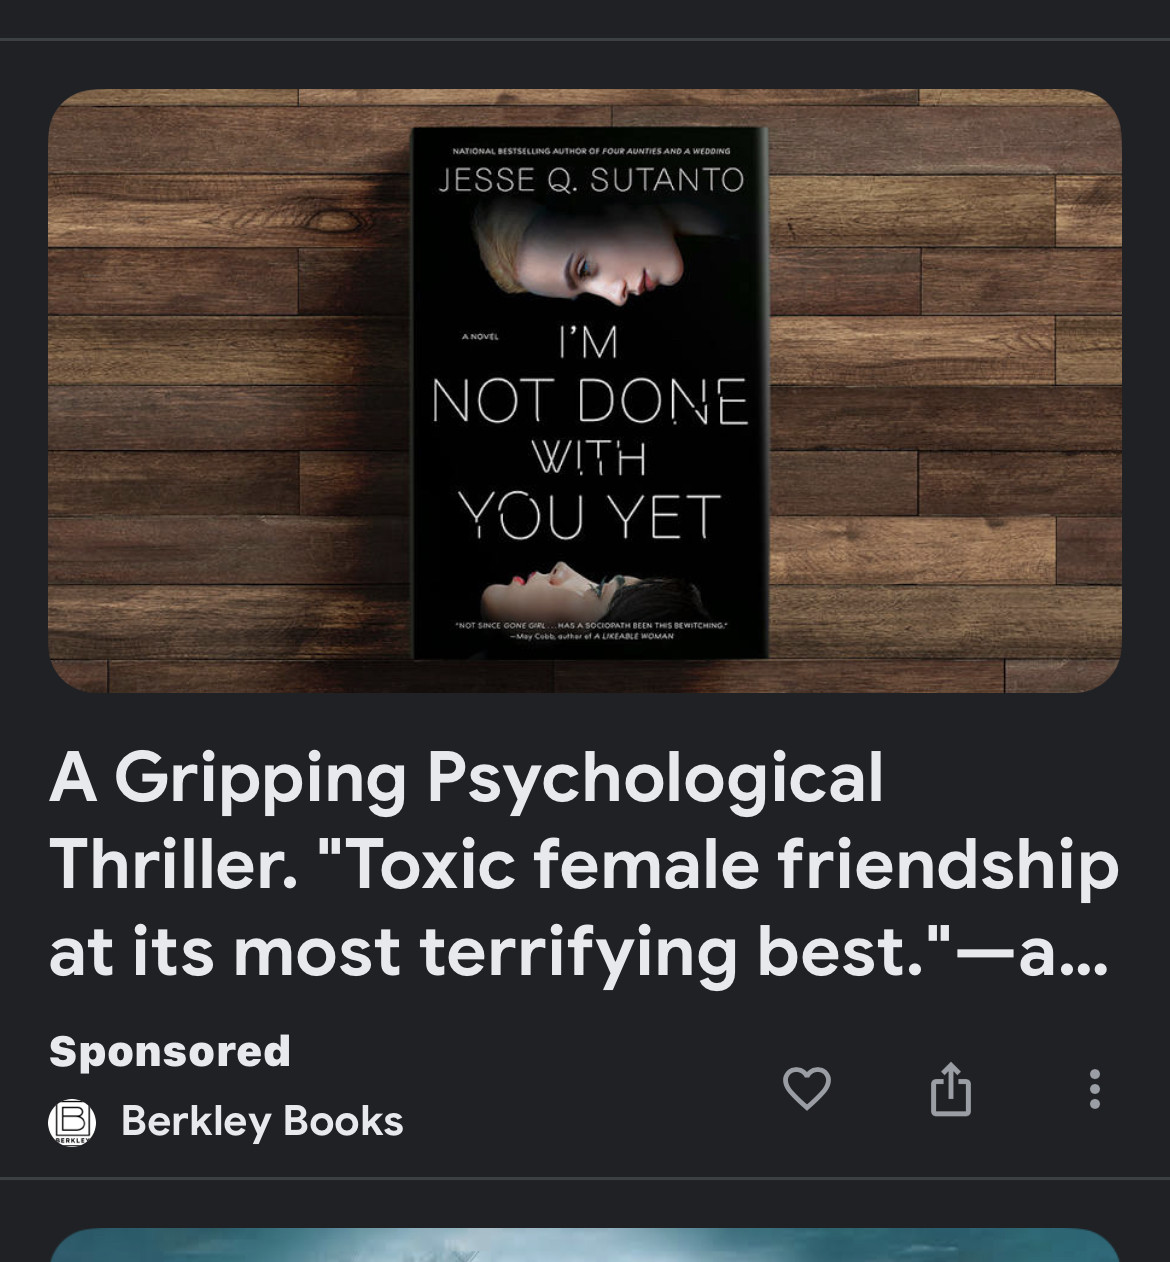Open the next card image at bottom

585,1245
